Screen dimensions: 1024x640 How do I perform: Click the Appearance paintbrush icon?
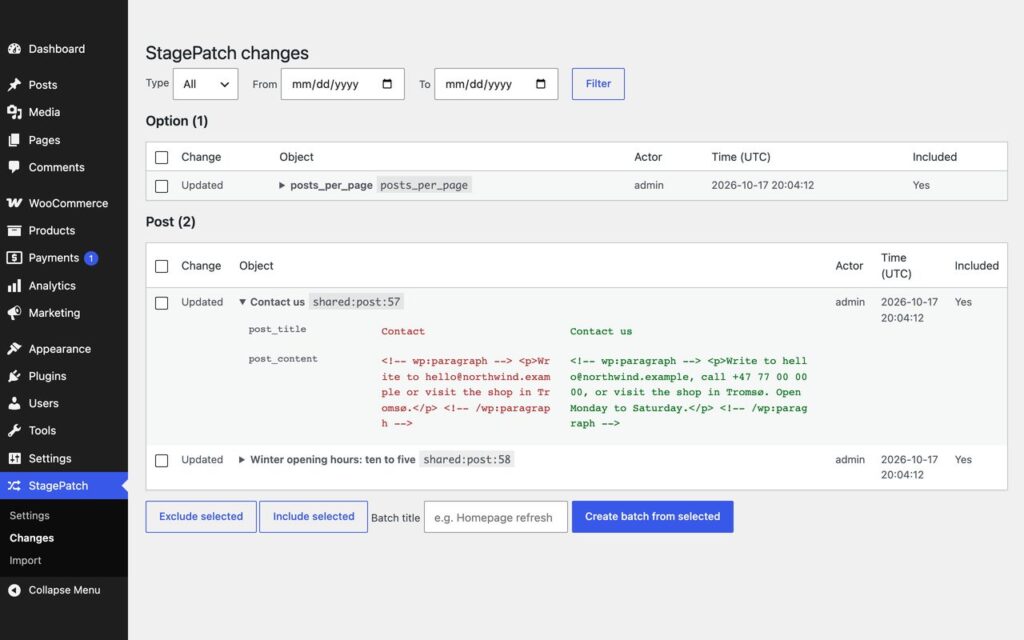tap(14, 349)
